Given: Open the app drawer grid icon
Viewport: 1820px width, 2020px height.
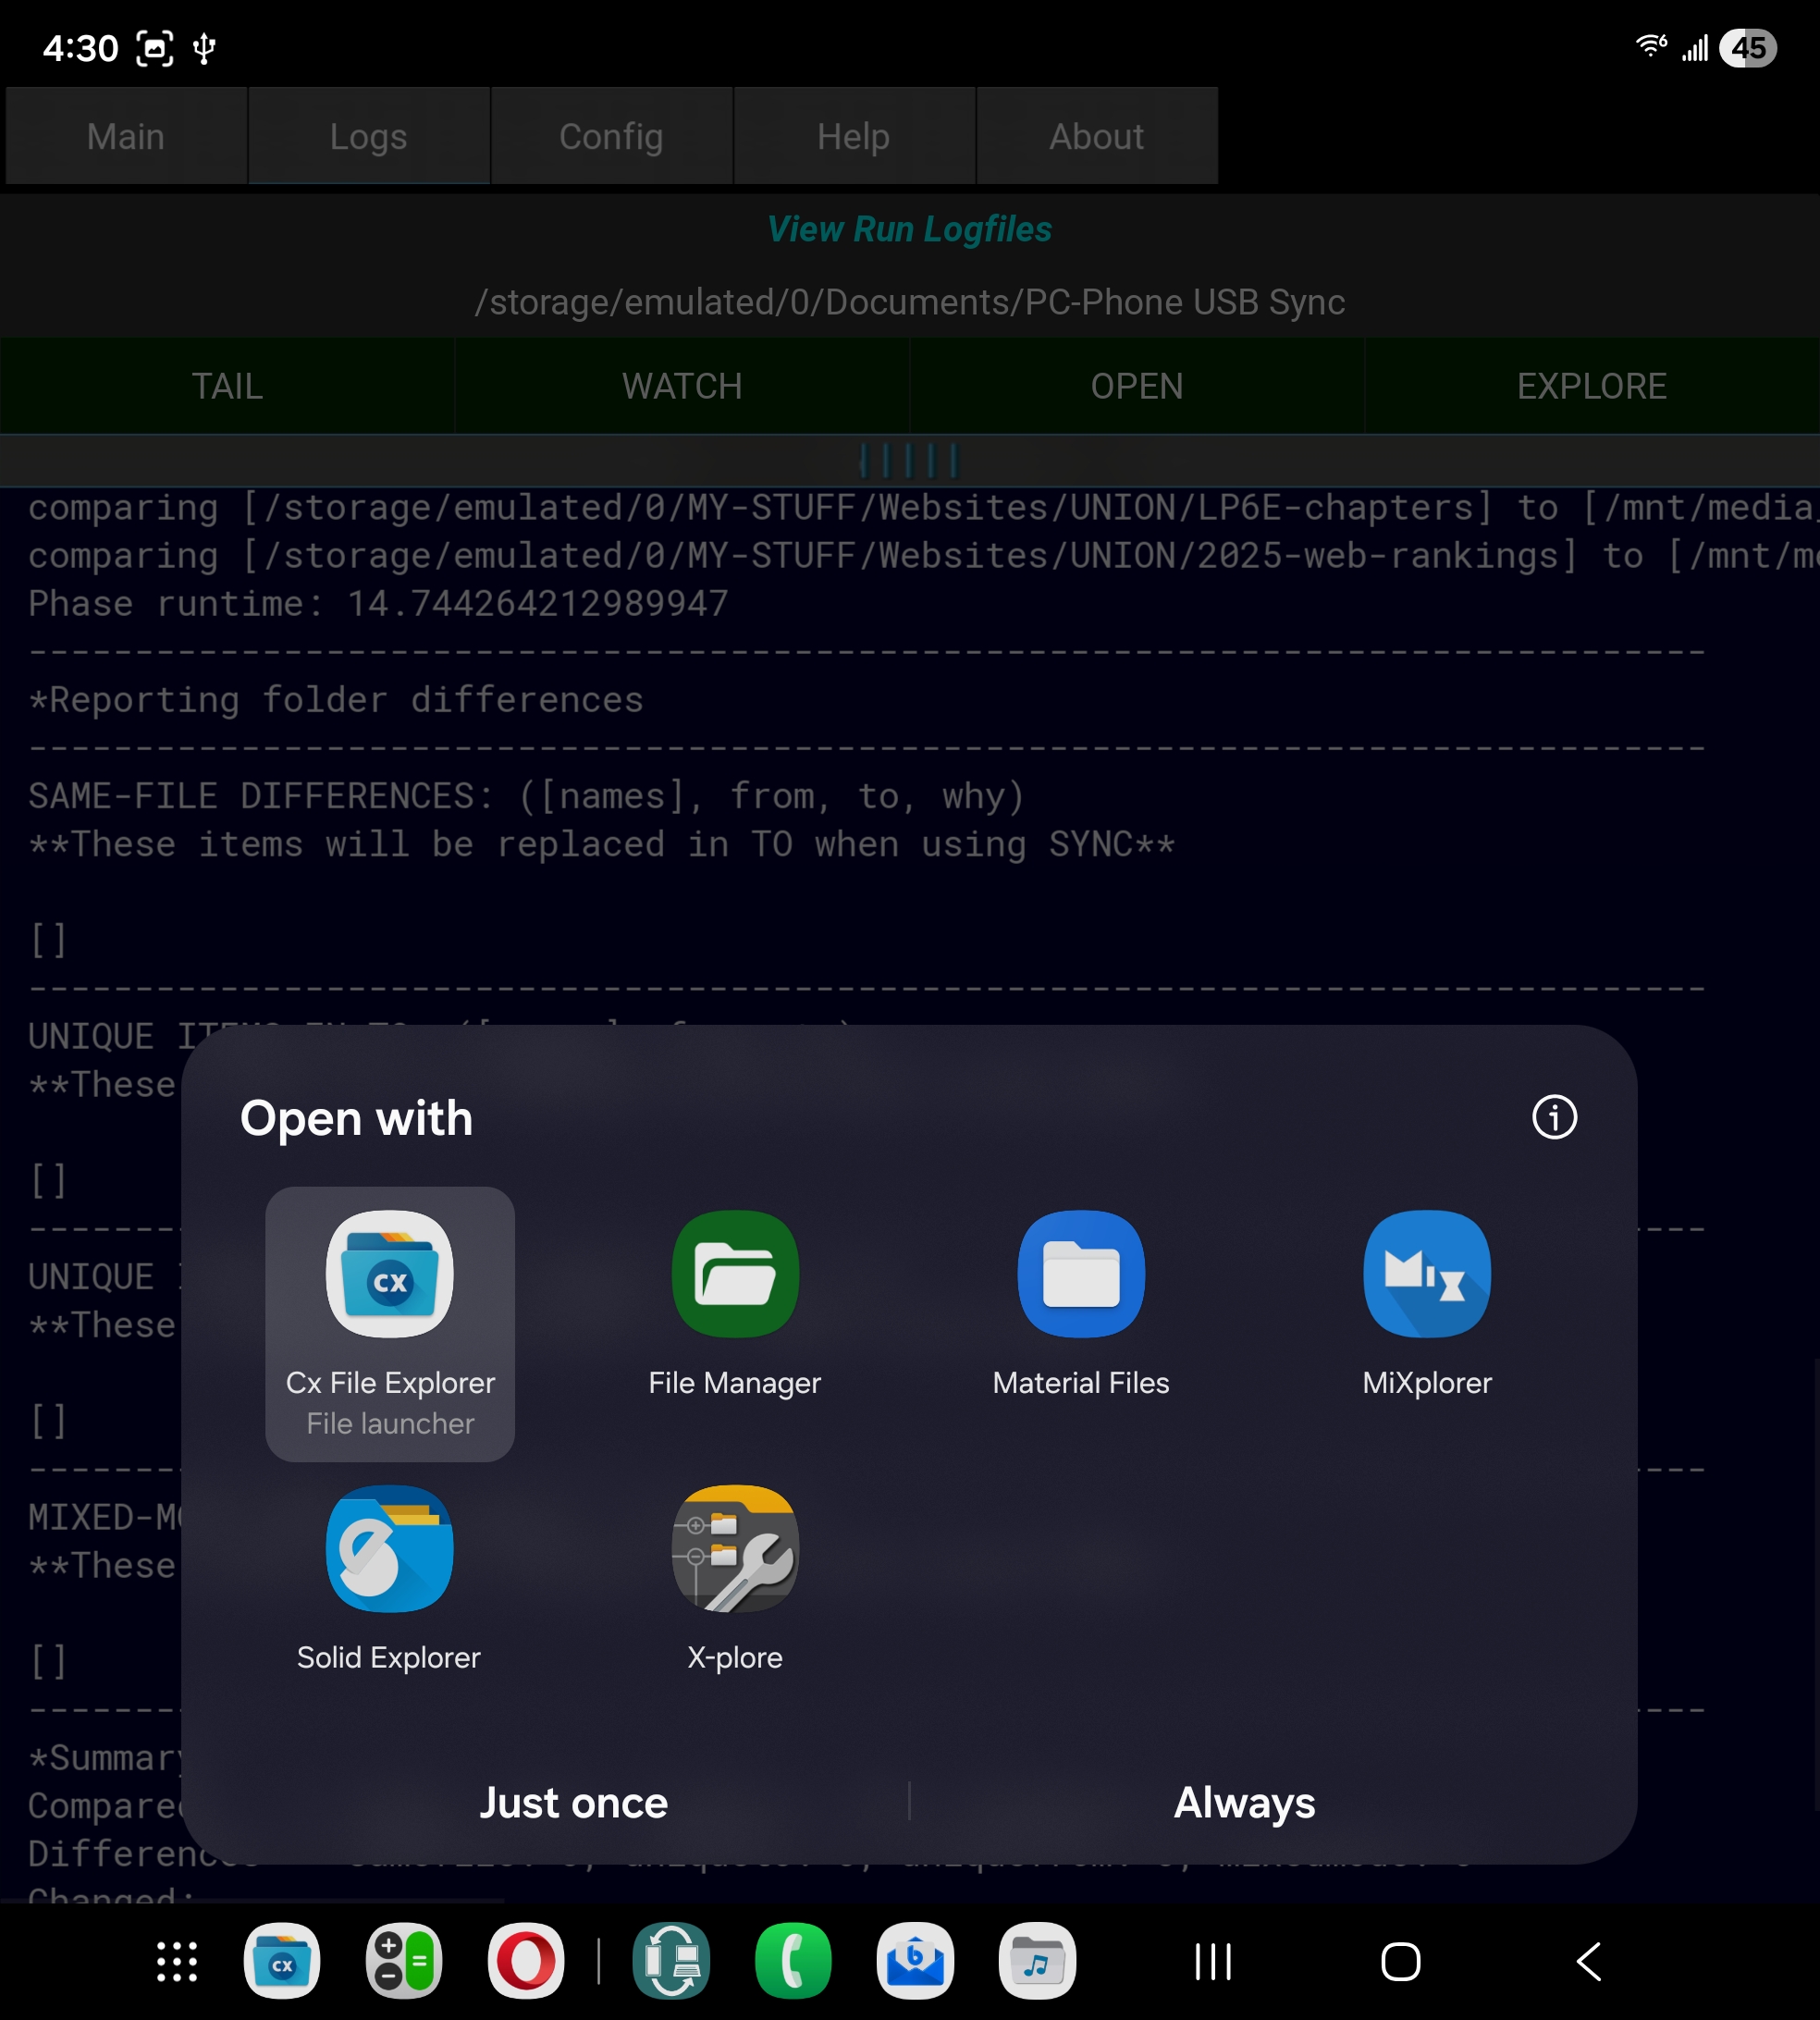Looking at the screenshot, I should click(x=177, y=1961).
